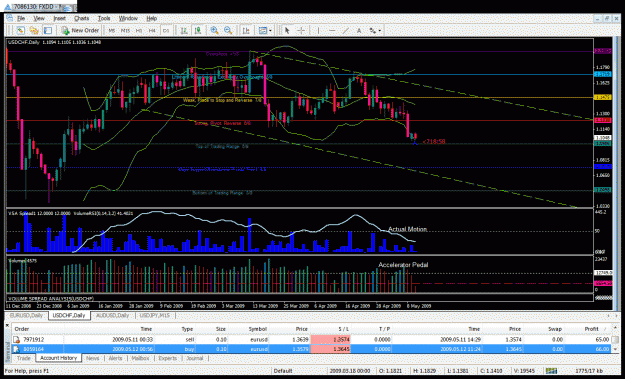
Task: Switch to the EURUSD,Daily chart tab
Action: pos(27,315)
